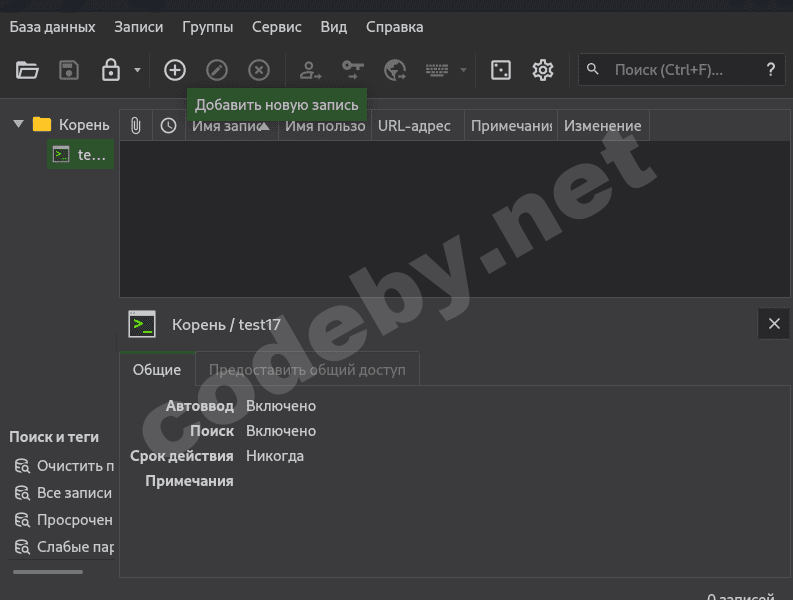Open database folder icon in toolbar

[x=27, y=70]
